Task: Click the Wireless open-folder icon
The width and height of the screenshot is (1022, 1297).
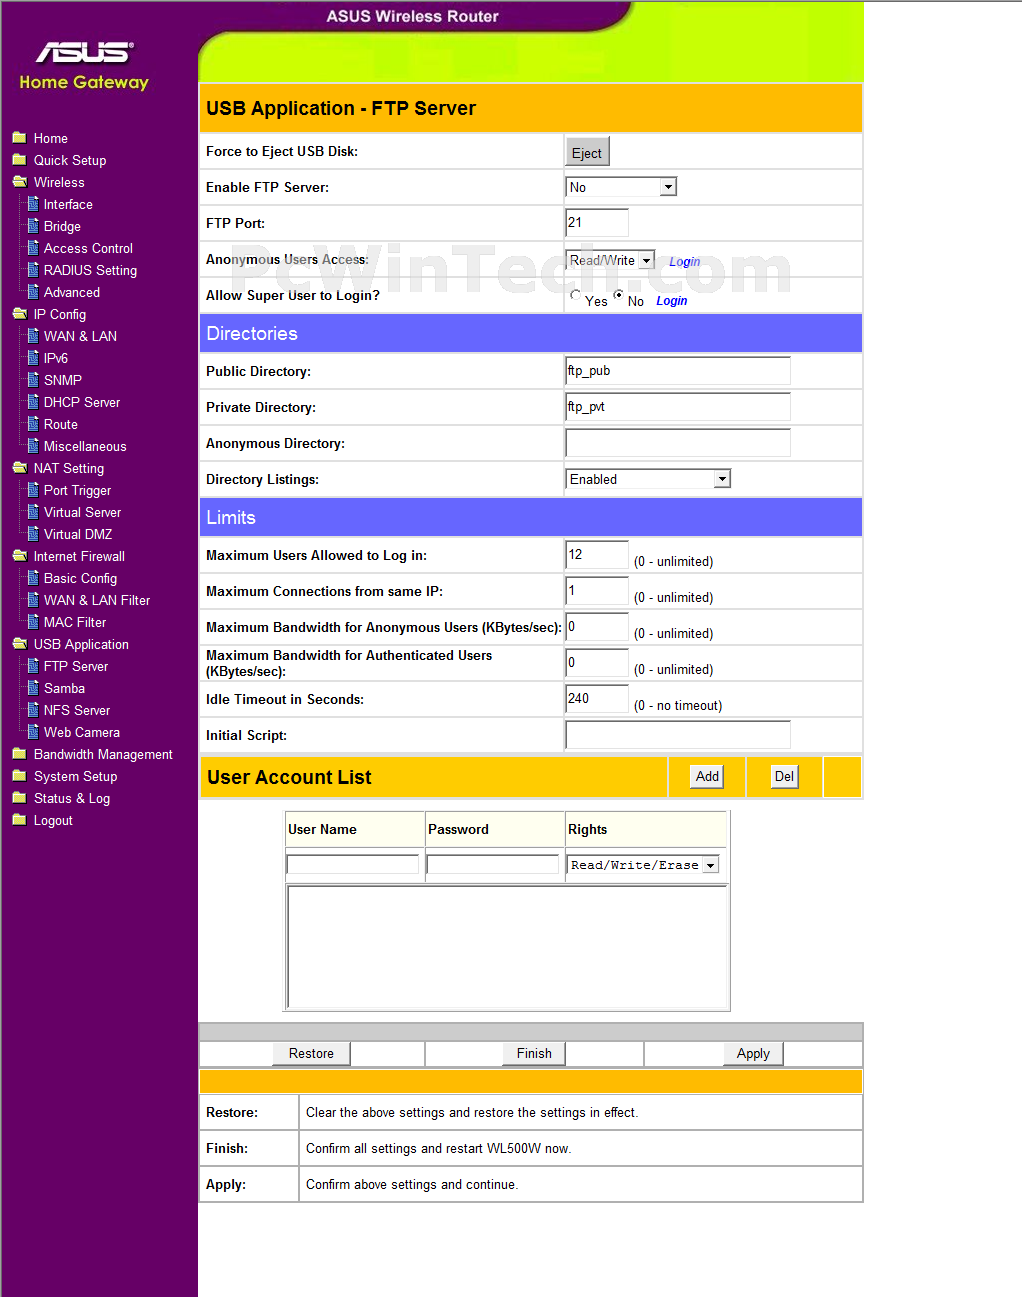Action: 19,182
